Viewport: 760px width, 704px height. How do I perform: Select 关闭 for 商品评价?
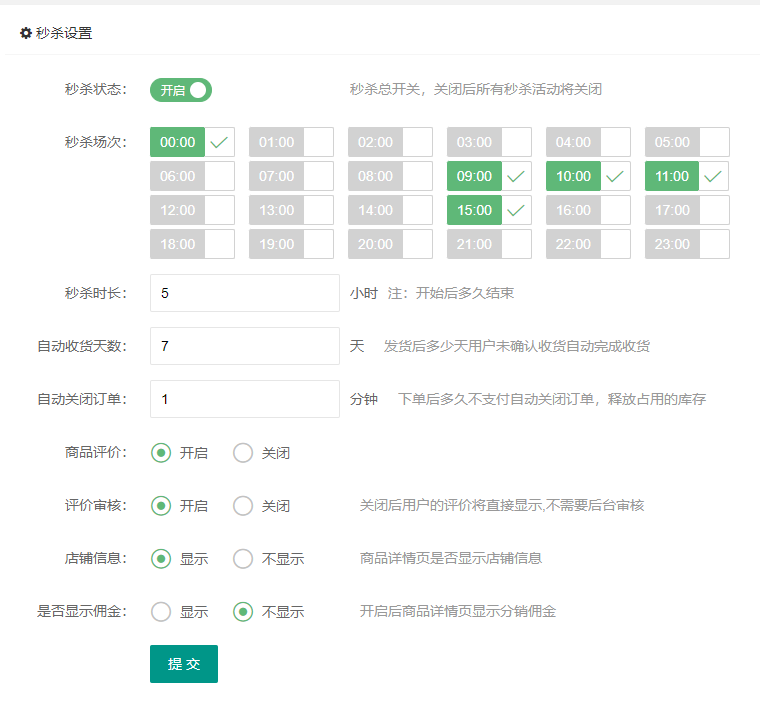pos(243,453)
